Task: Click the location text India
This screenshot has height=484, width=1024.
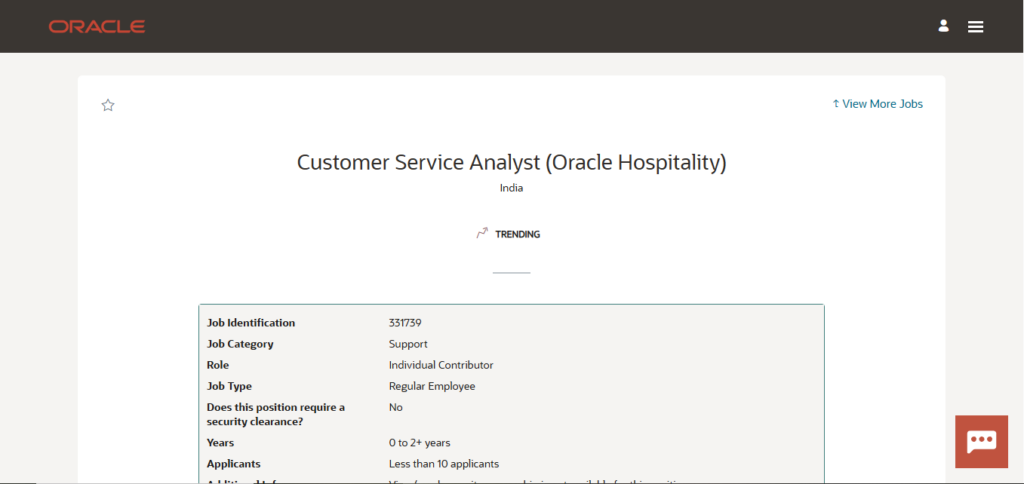Action: coord(511,188)
